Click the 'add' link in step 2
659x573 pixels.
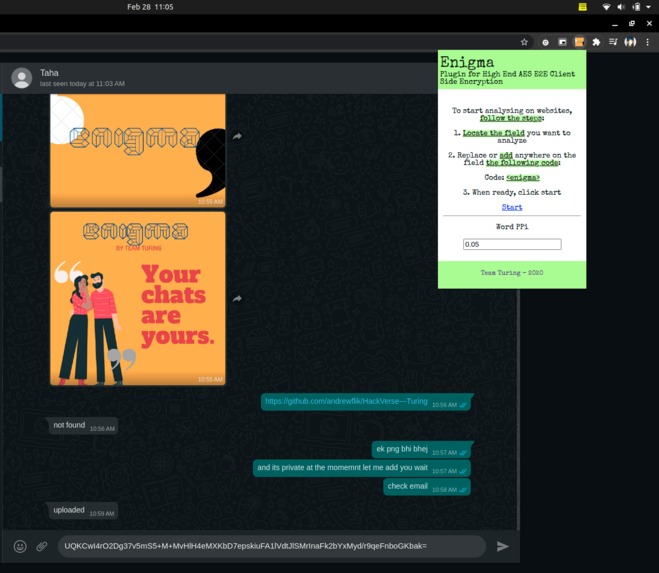pyautogui.click(x=506, y=155)
